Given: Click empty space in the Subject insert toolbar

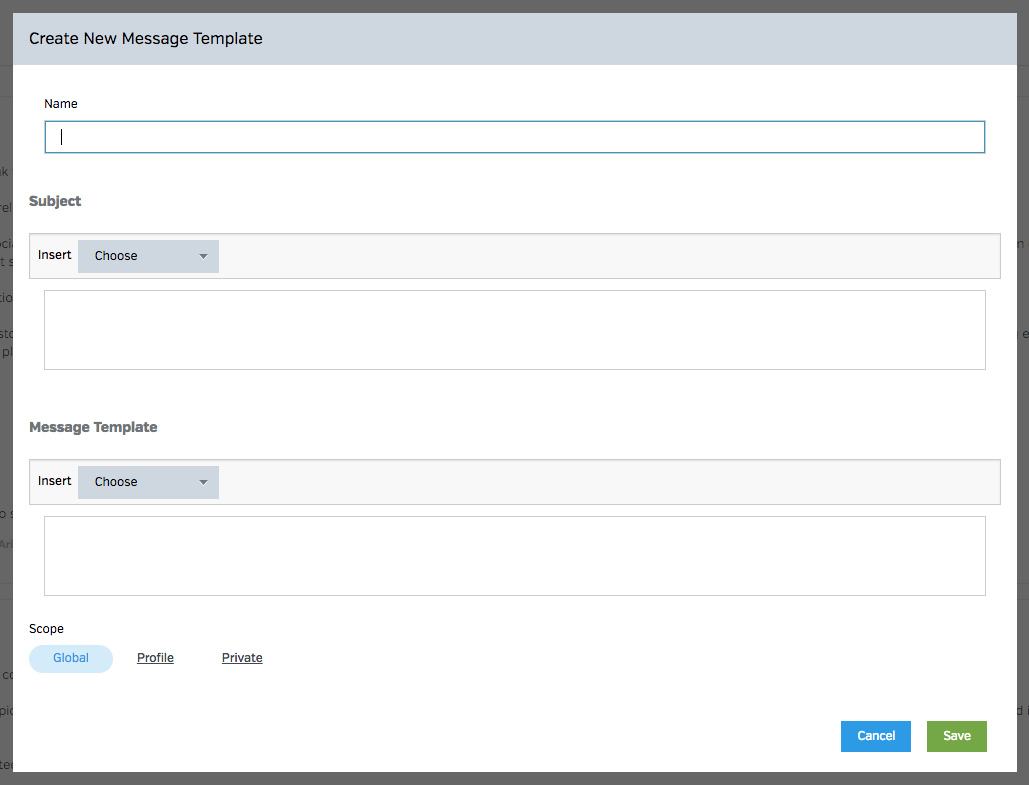Looking at the screenshot, I should [600, 256].
